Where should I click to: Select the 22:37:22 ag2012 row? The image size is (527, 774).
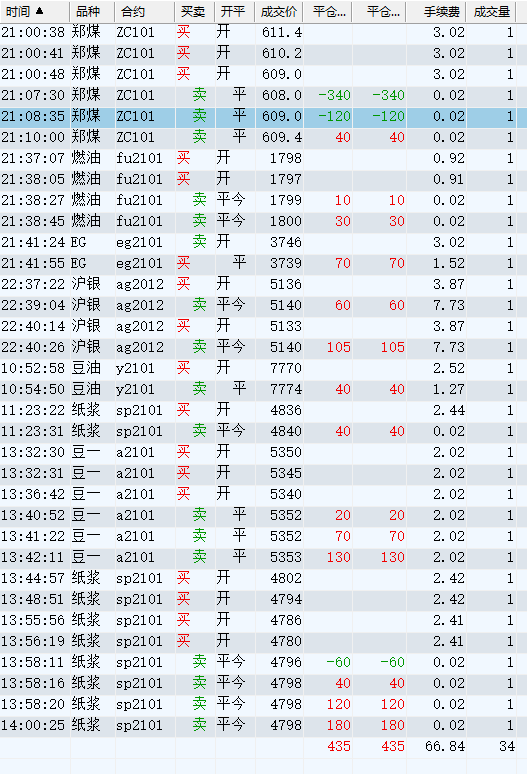tap(264, 284)
